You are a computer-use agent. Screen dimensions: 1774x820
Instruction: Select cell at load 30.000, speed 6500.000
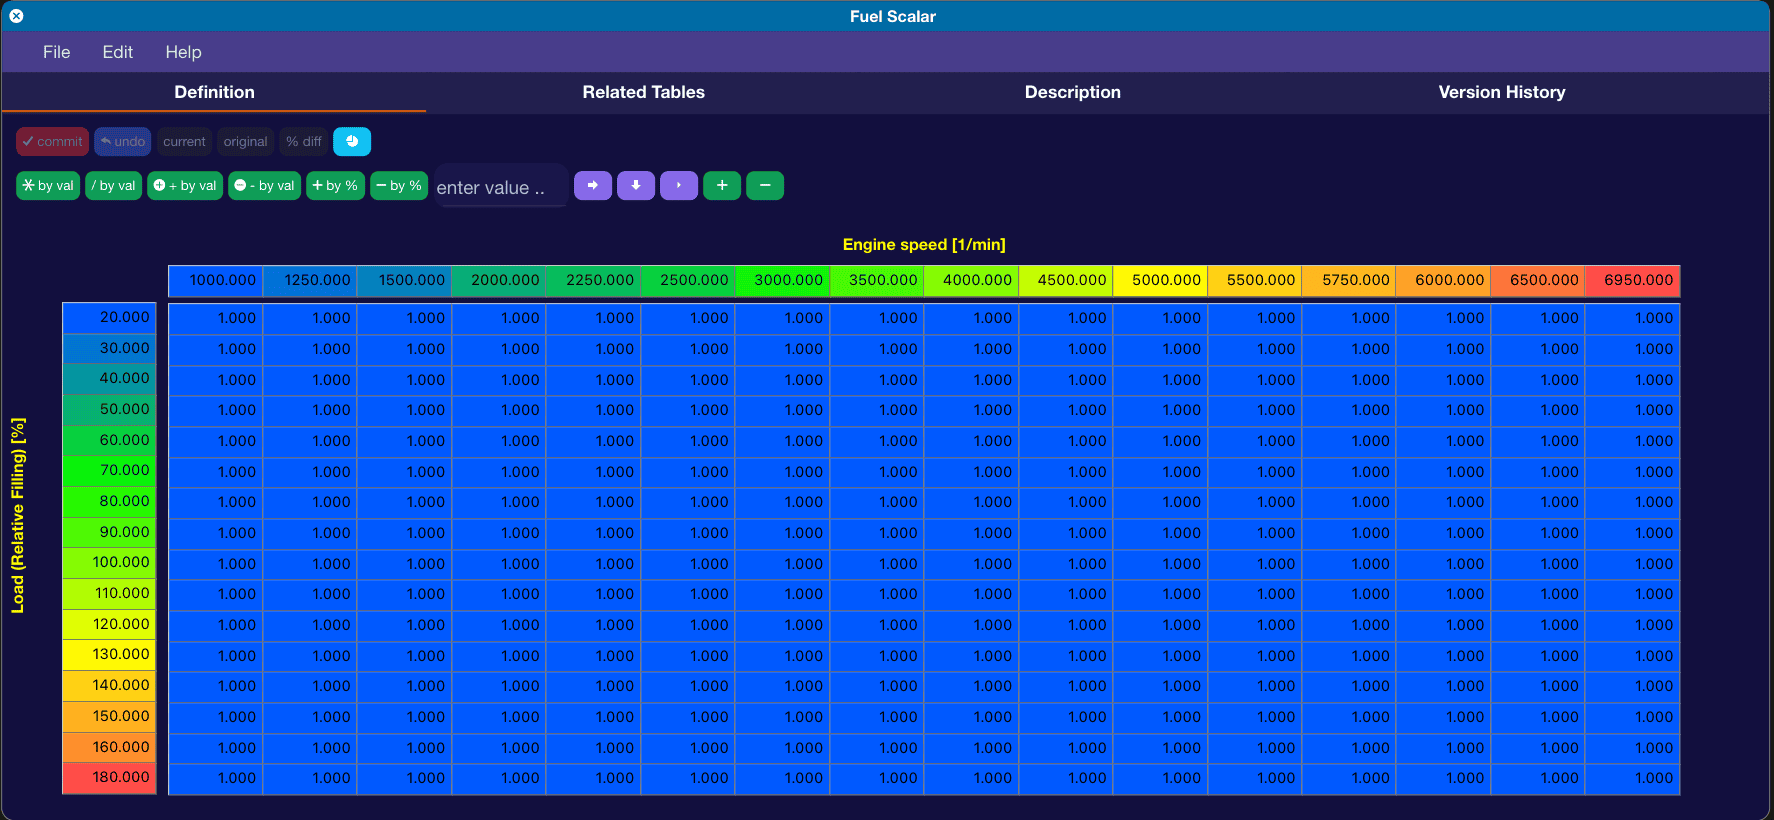click(1538, 349)
